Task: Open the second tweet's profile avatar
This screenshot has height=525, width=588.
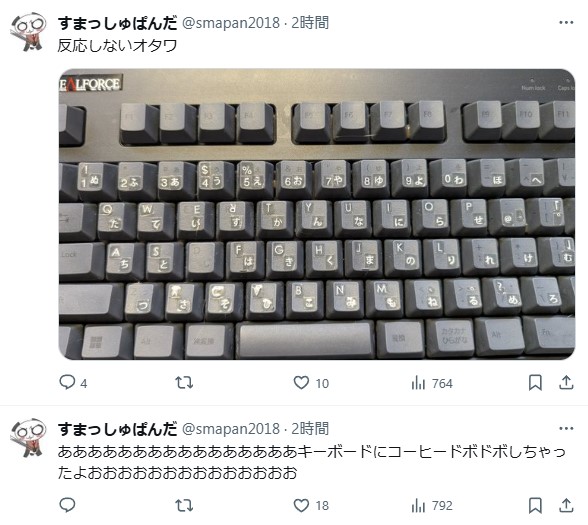Action: click(28, 438)
